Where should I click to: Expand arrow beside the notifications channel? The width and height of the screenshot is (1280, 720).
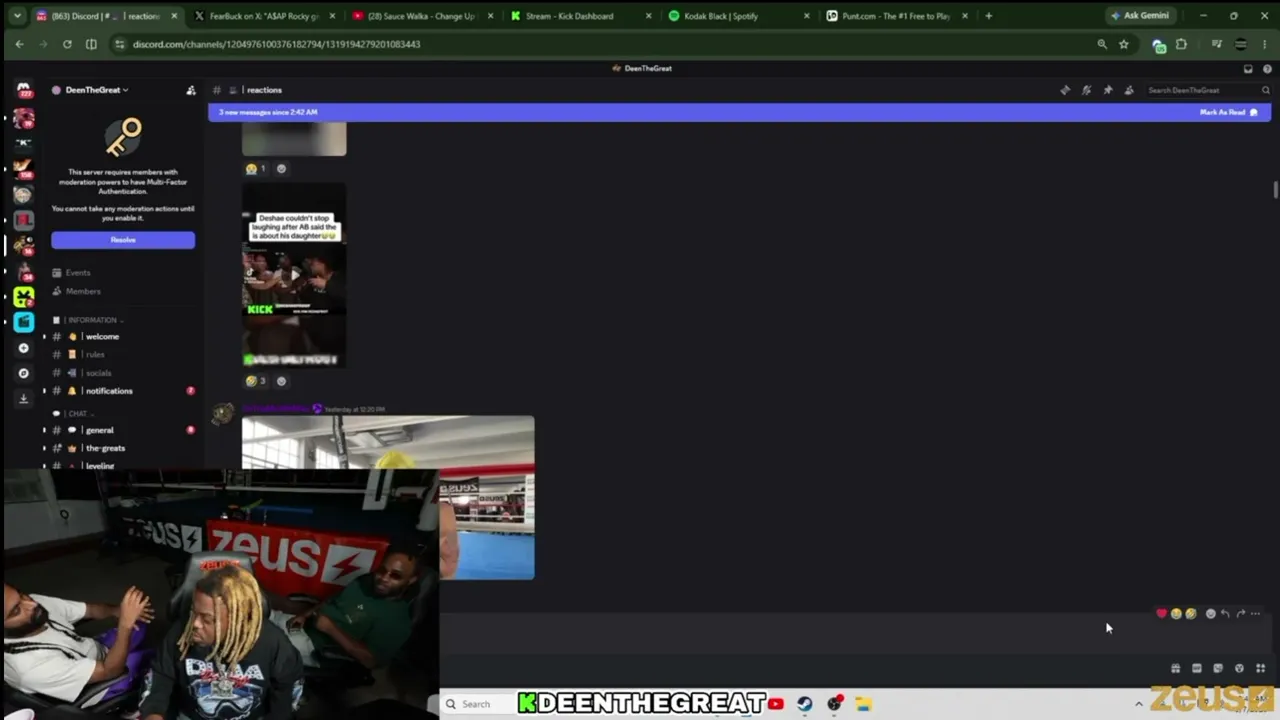tap(44, 391)
